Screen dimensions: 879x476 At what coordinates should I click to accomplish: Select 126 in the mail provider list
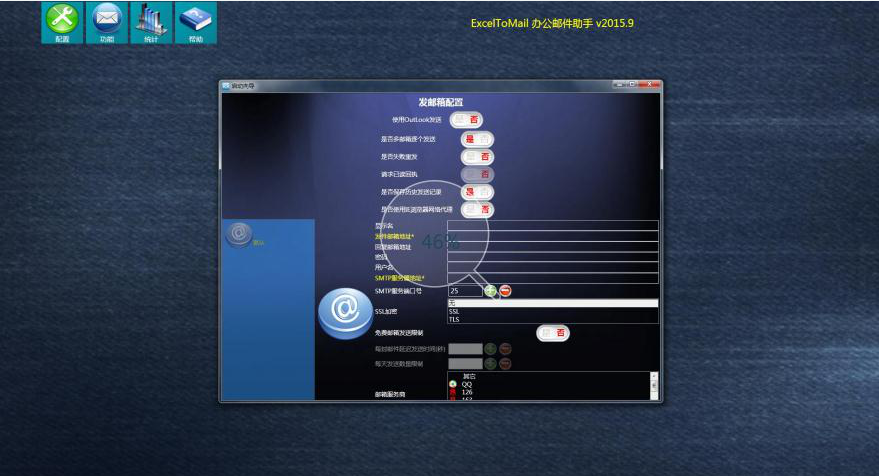tap(467, 392)
